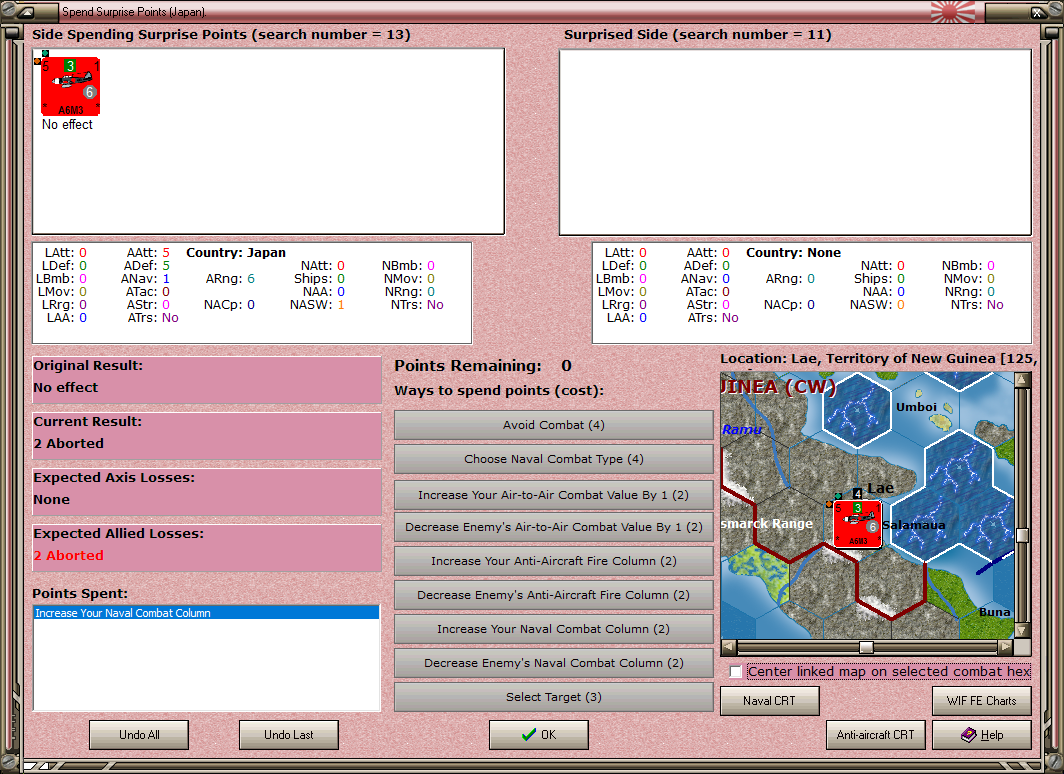Click the map vertical scrollbar up arrow
The image size is (1064, 774).
click(1023, 379)
